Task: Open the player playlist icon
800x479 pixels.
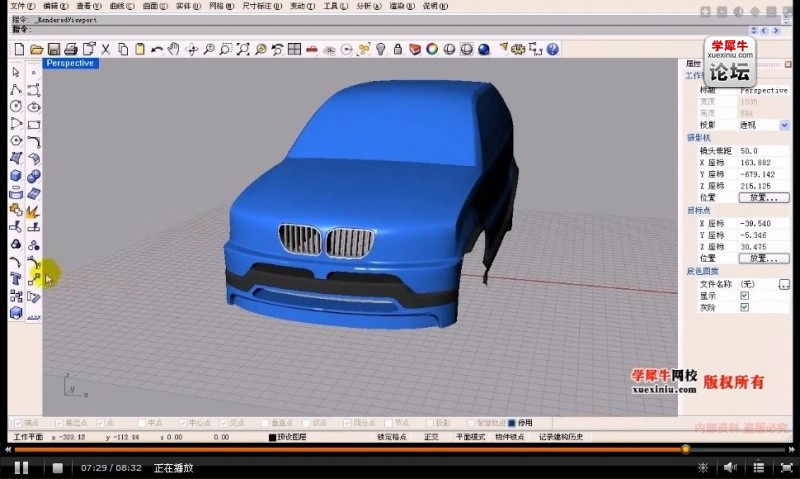Action: (759, 467)
